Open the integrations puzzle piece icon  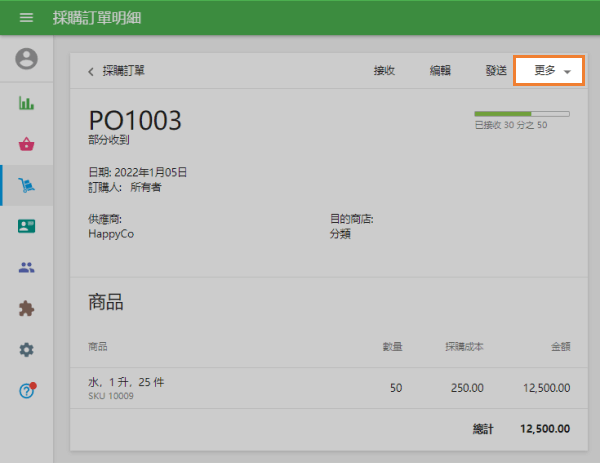tap(26, 309)
